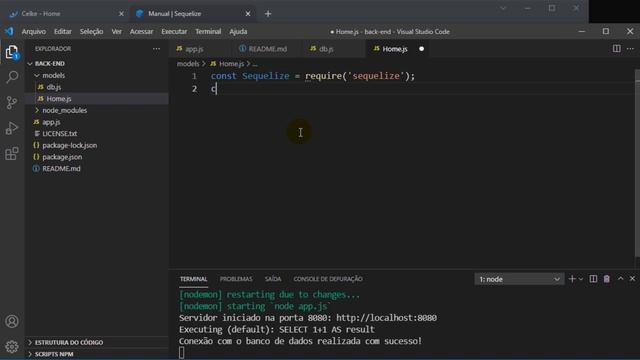The image size is (640, 360).
Task: Open the Run and Debug view
Action: (x=12, y=128)
